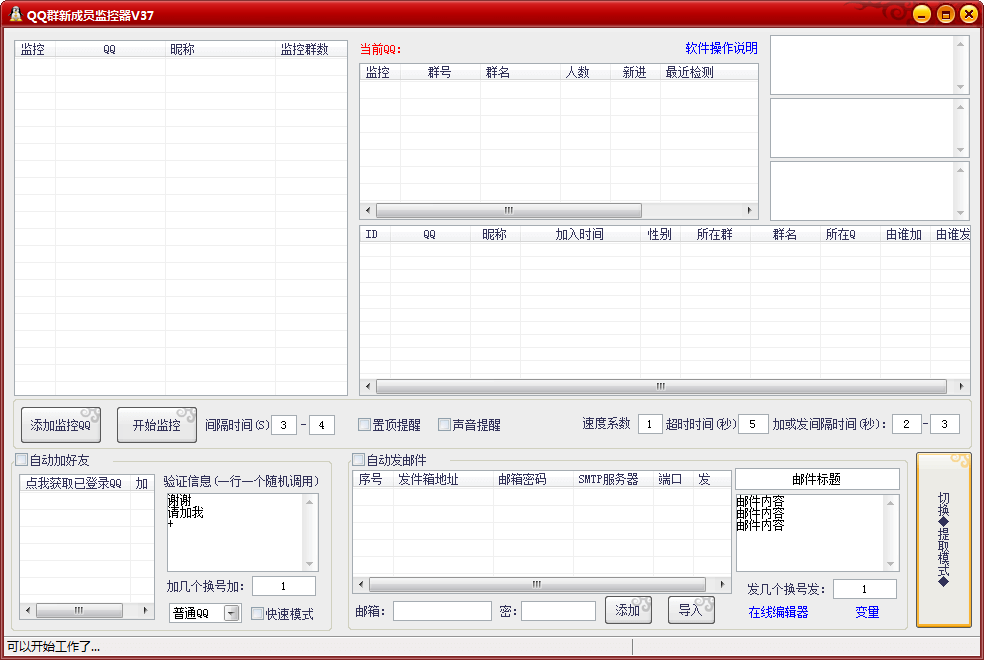Click down arrow of top-right text box
Viewport: 984px width, 660px height.
[x=960, y=87]
